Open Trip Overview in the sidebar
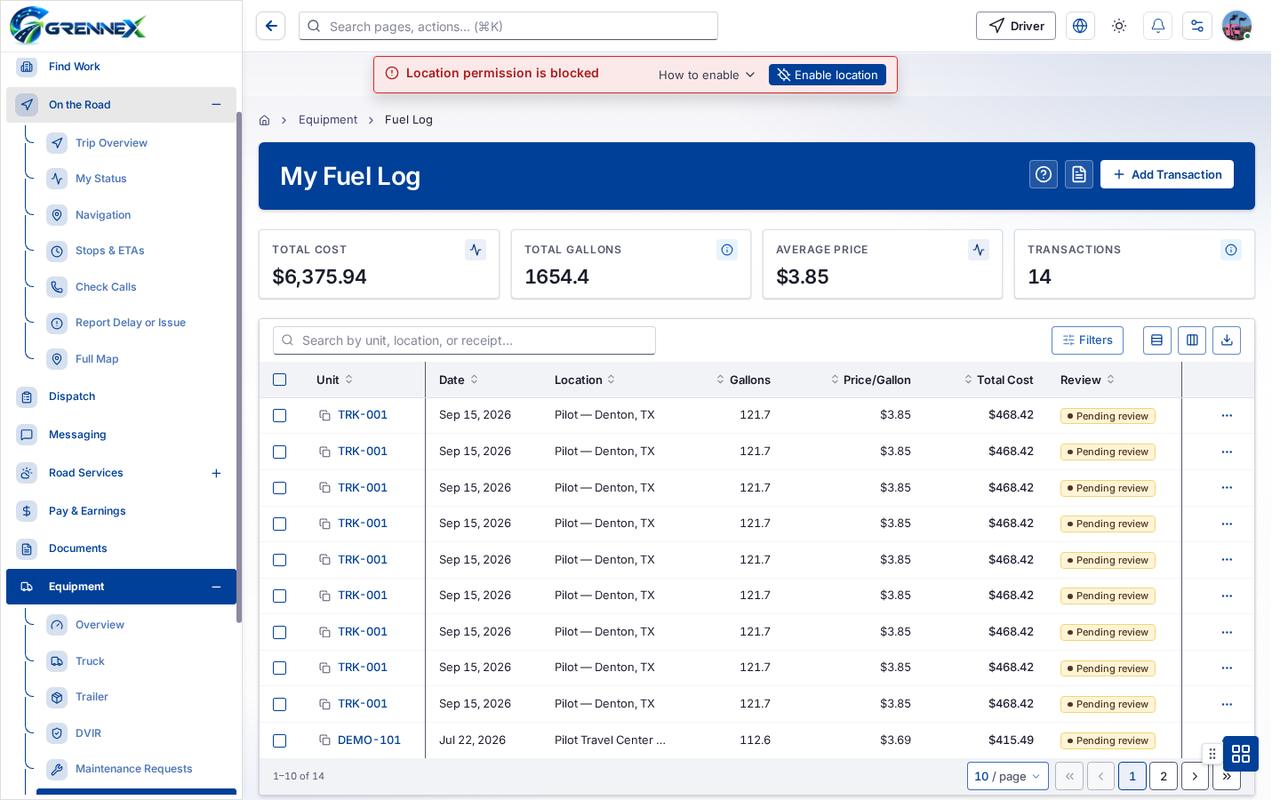 (111, 143)
